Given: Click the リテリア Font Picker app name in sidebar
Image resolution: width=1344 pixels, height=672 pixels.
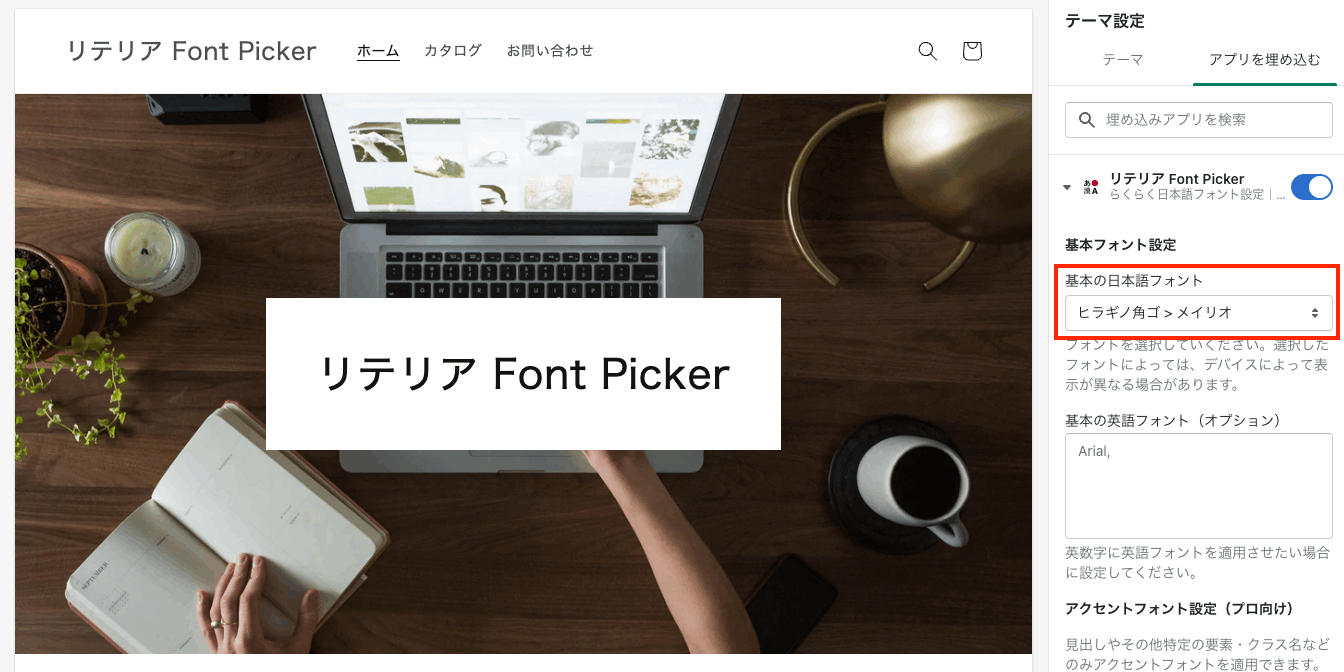Looking at the screenshot, I should click(1177, 179).
